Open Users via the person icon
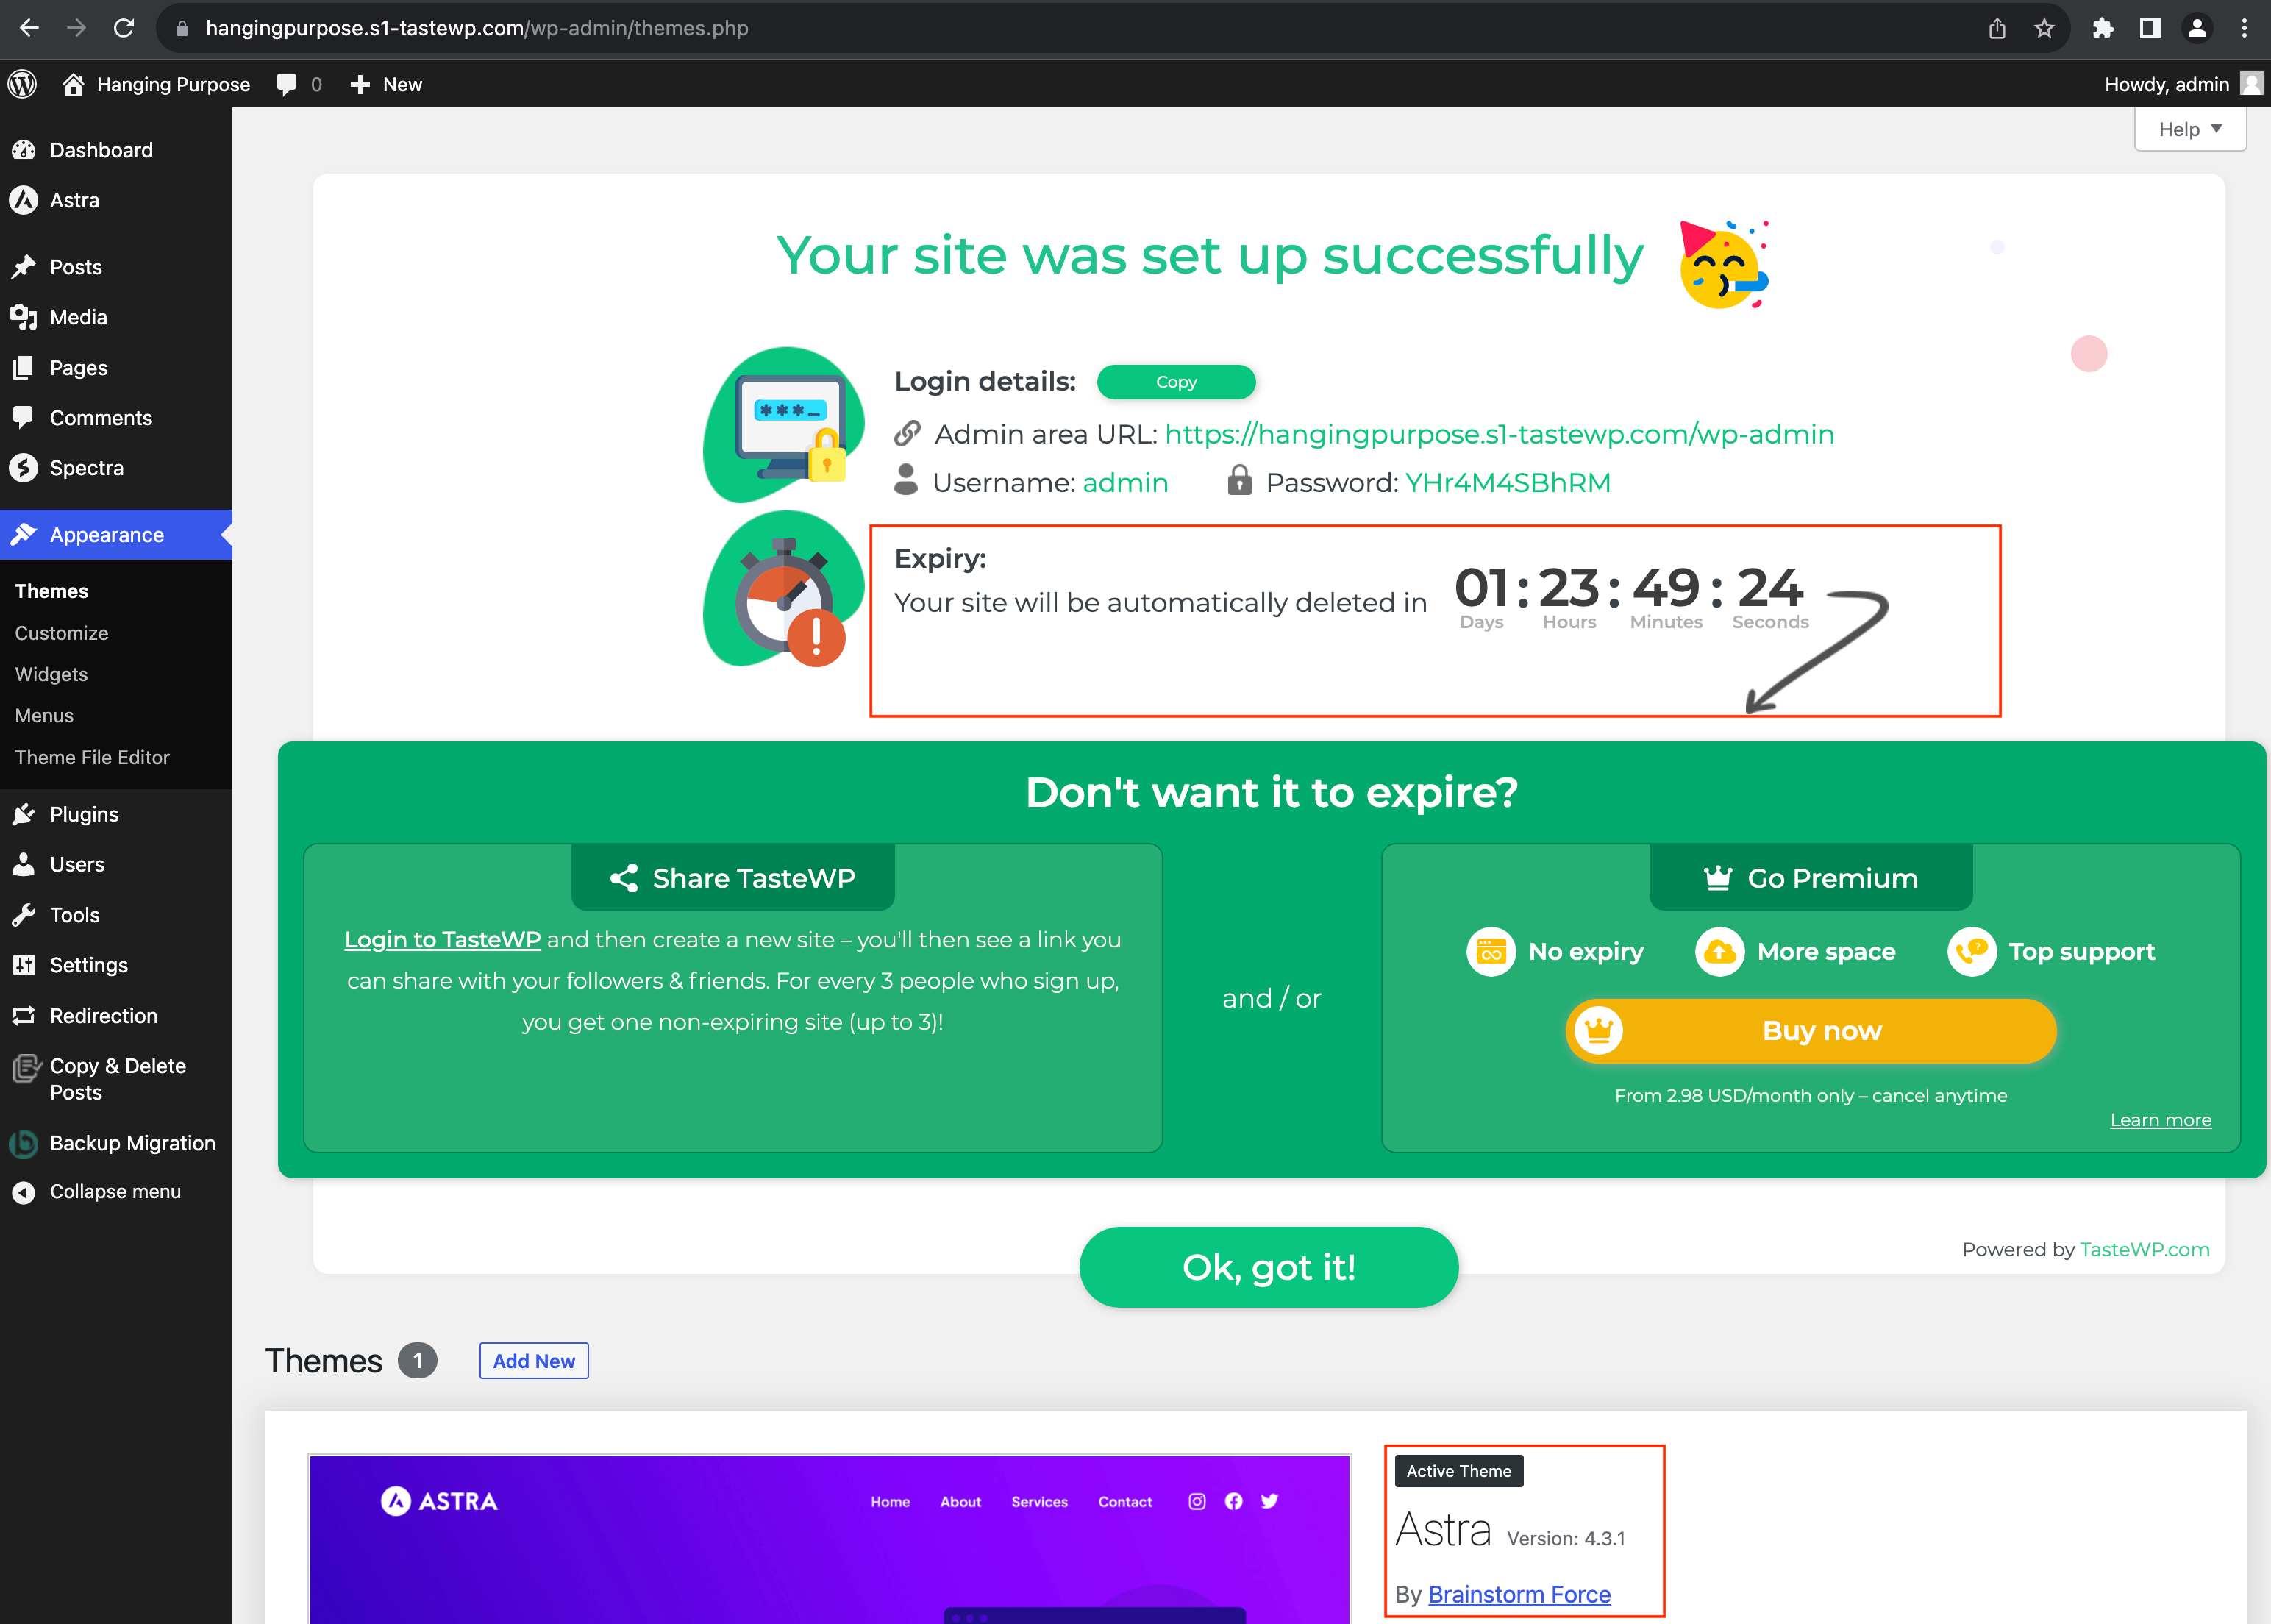Viewport: 2271px width, 1624px height. [25, 864]
